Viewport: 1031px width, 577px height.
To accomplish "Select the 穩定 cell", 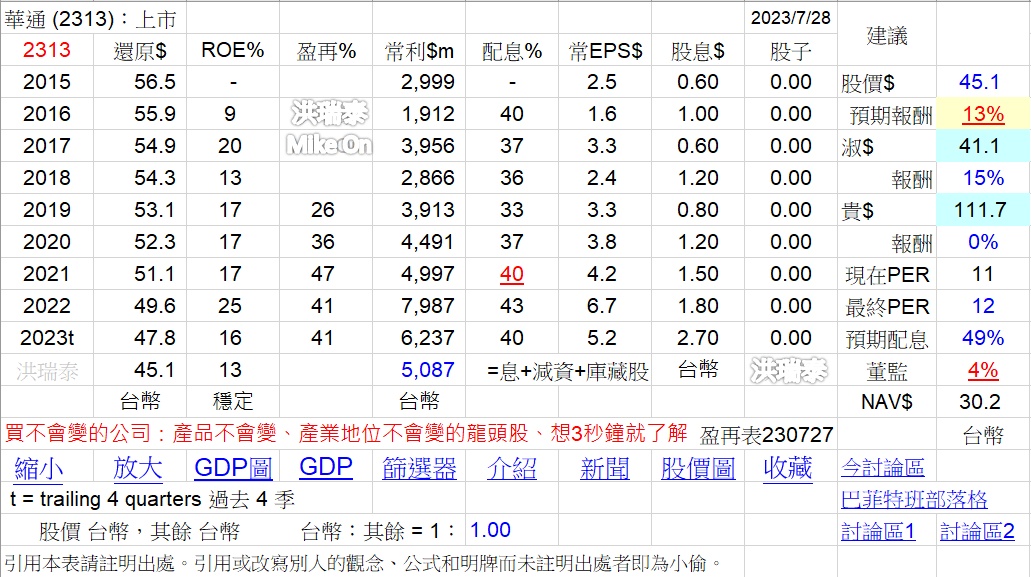I will [x=233, y=402].
